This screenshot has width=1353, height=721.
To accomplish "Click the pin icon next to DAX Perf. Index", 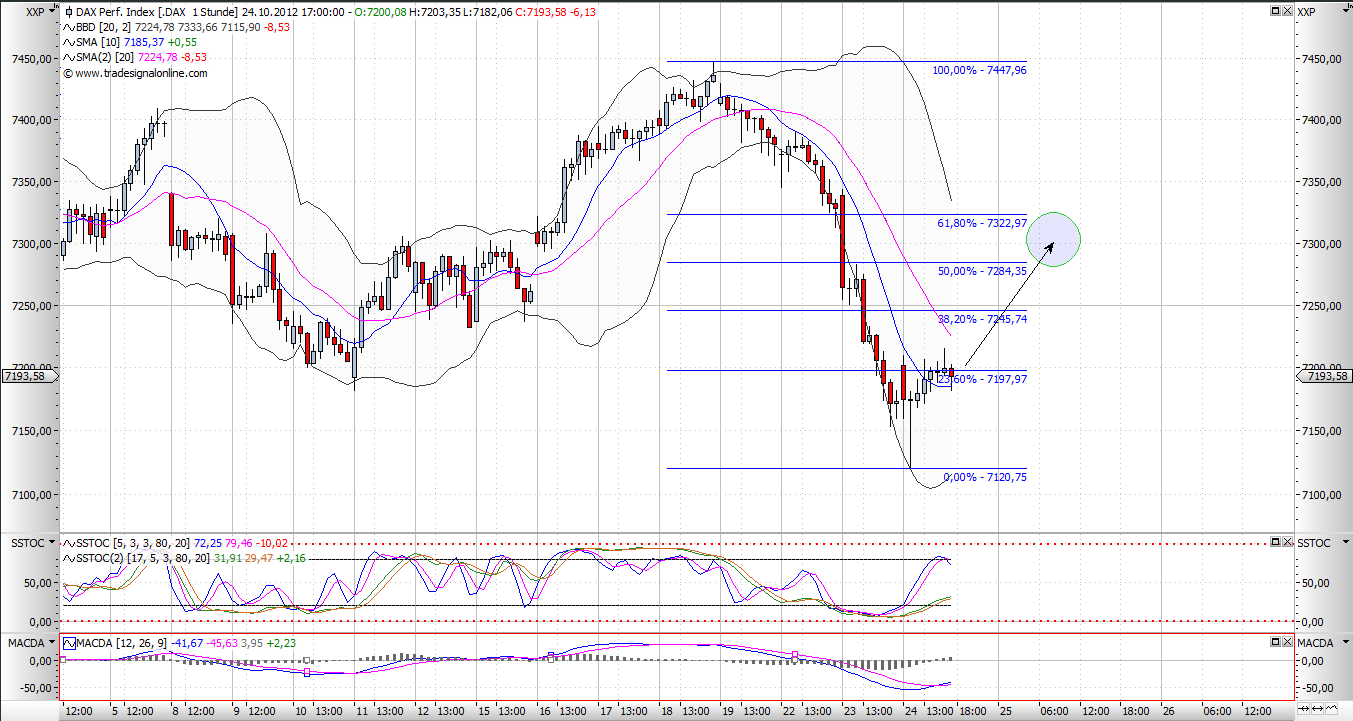I will coord(70,12).
